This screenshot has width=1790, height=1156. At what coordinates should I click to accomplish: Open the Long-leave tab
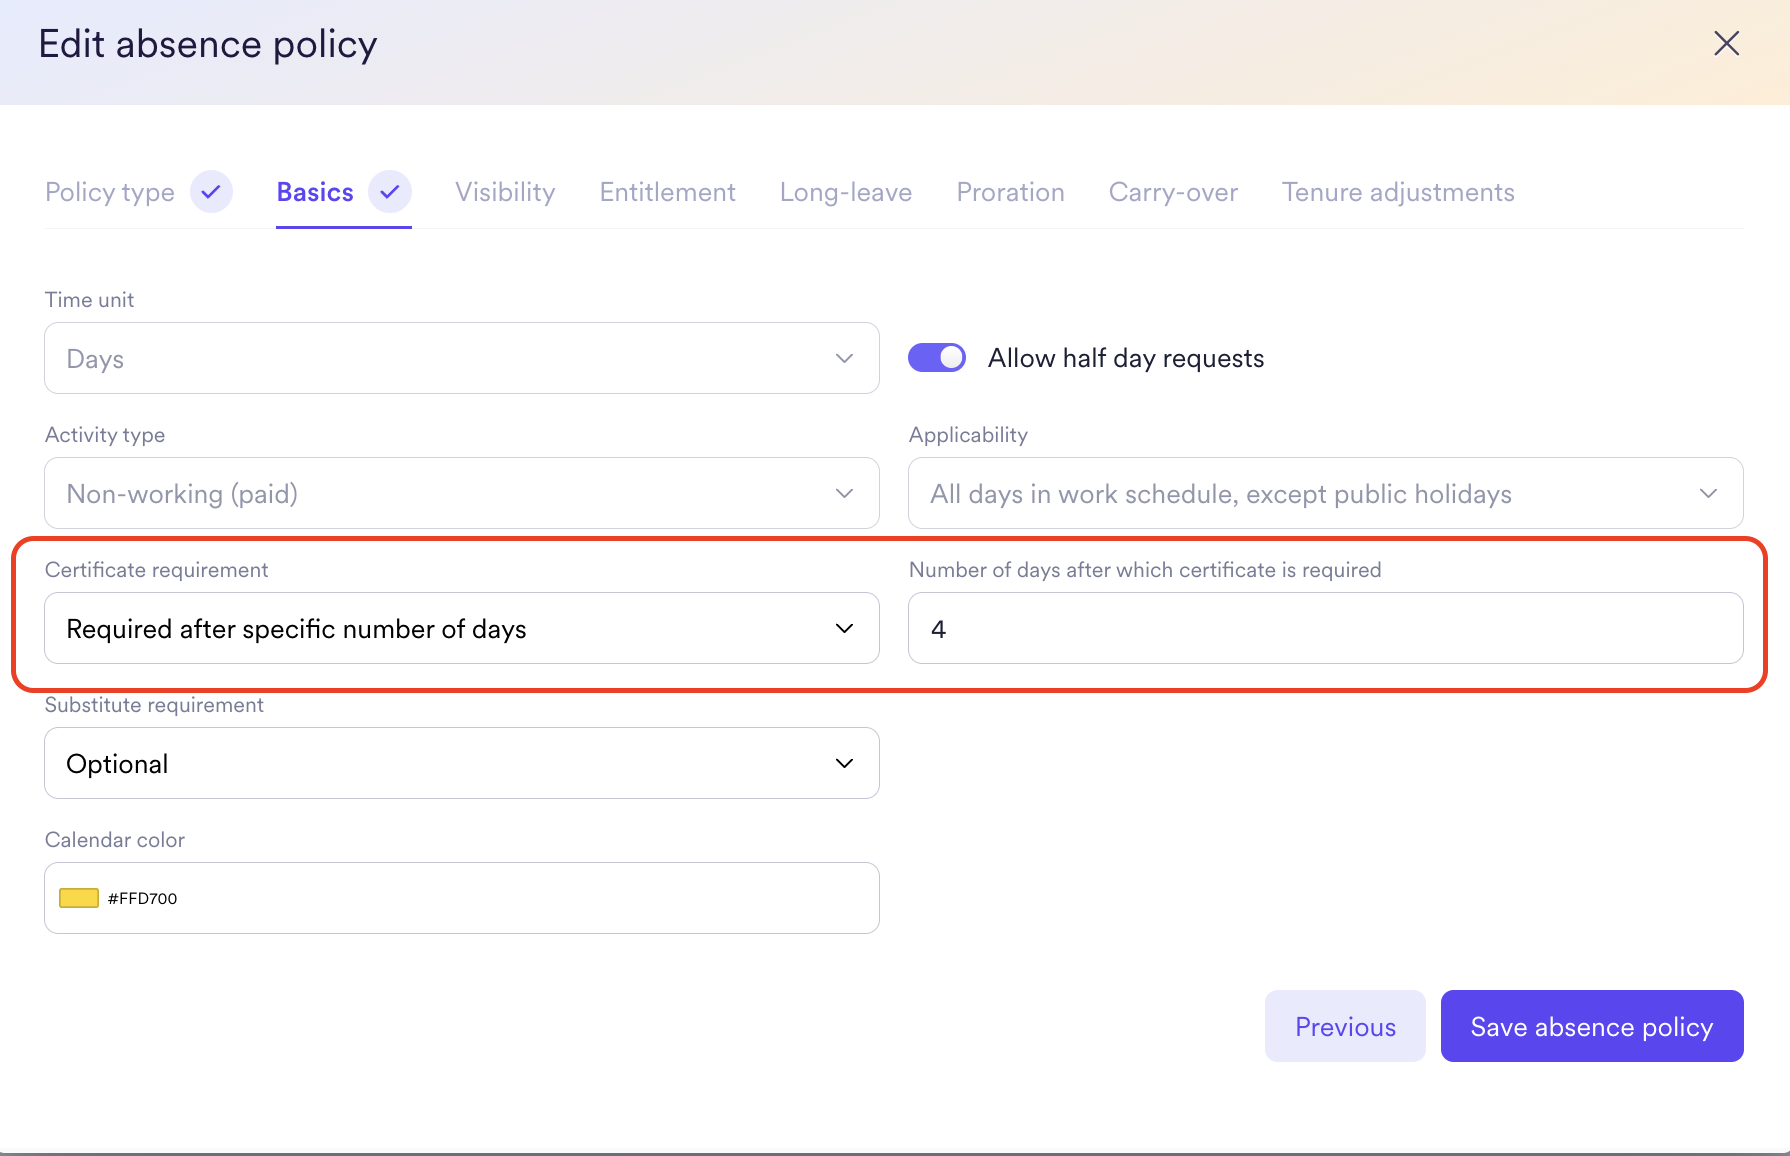(x=845, y=192)
